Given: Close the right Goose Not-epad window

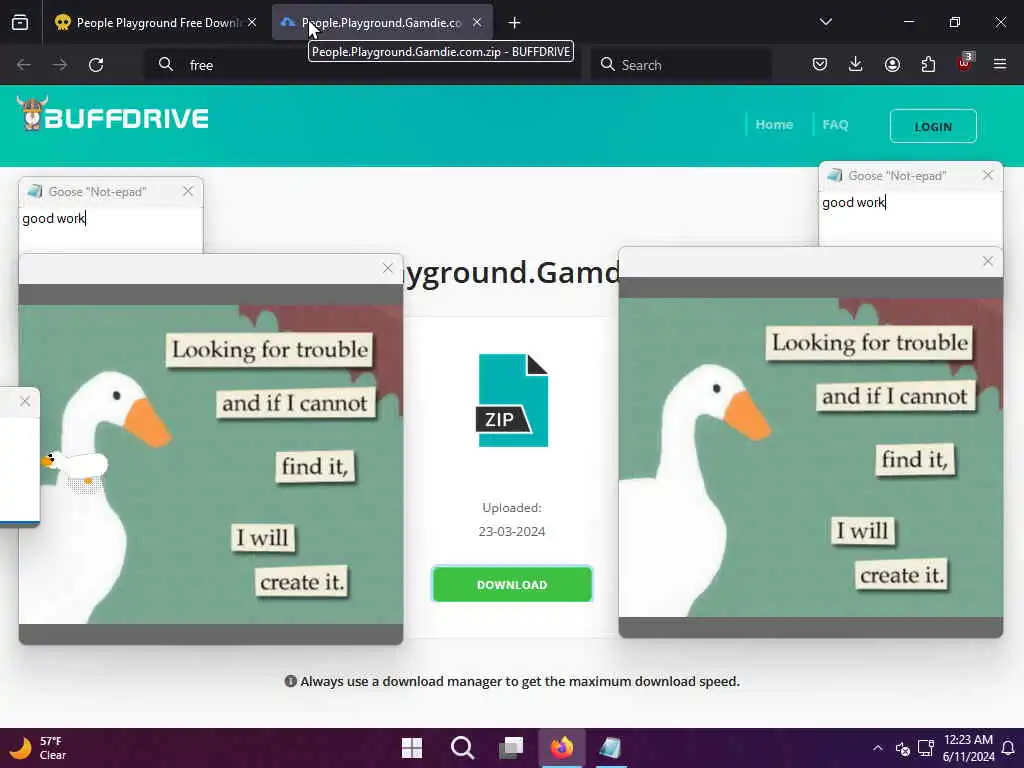Looking at the screenshot, I should pos(987,175).
